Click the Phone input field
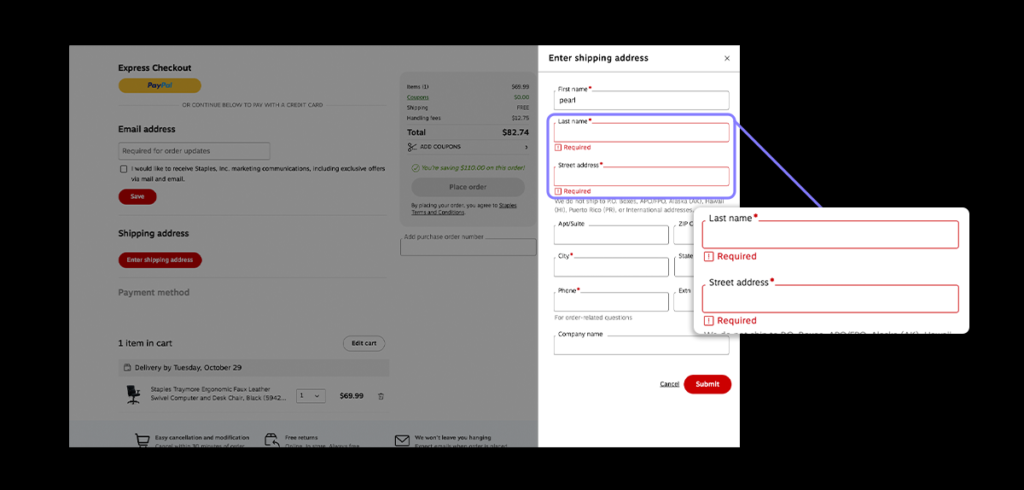Image resolution: width=1024 pixels, height=490 pixels. pyautogui.click(x=611, y=302)
